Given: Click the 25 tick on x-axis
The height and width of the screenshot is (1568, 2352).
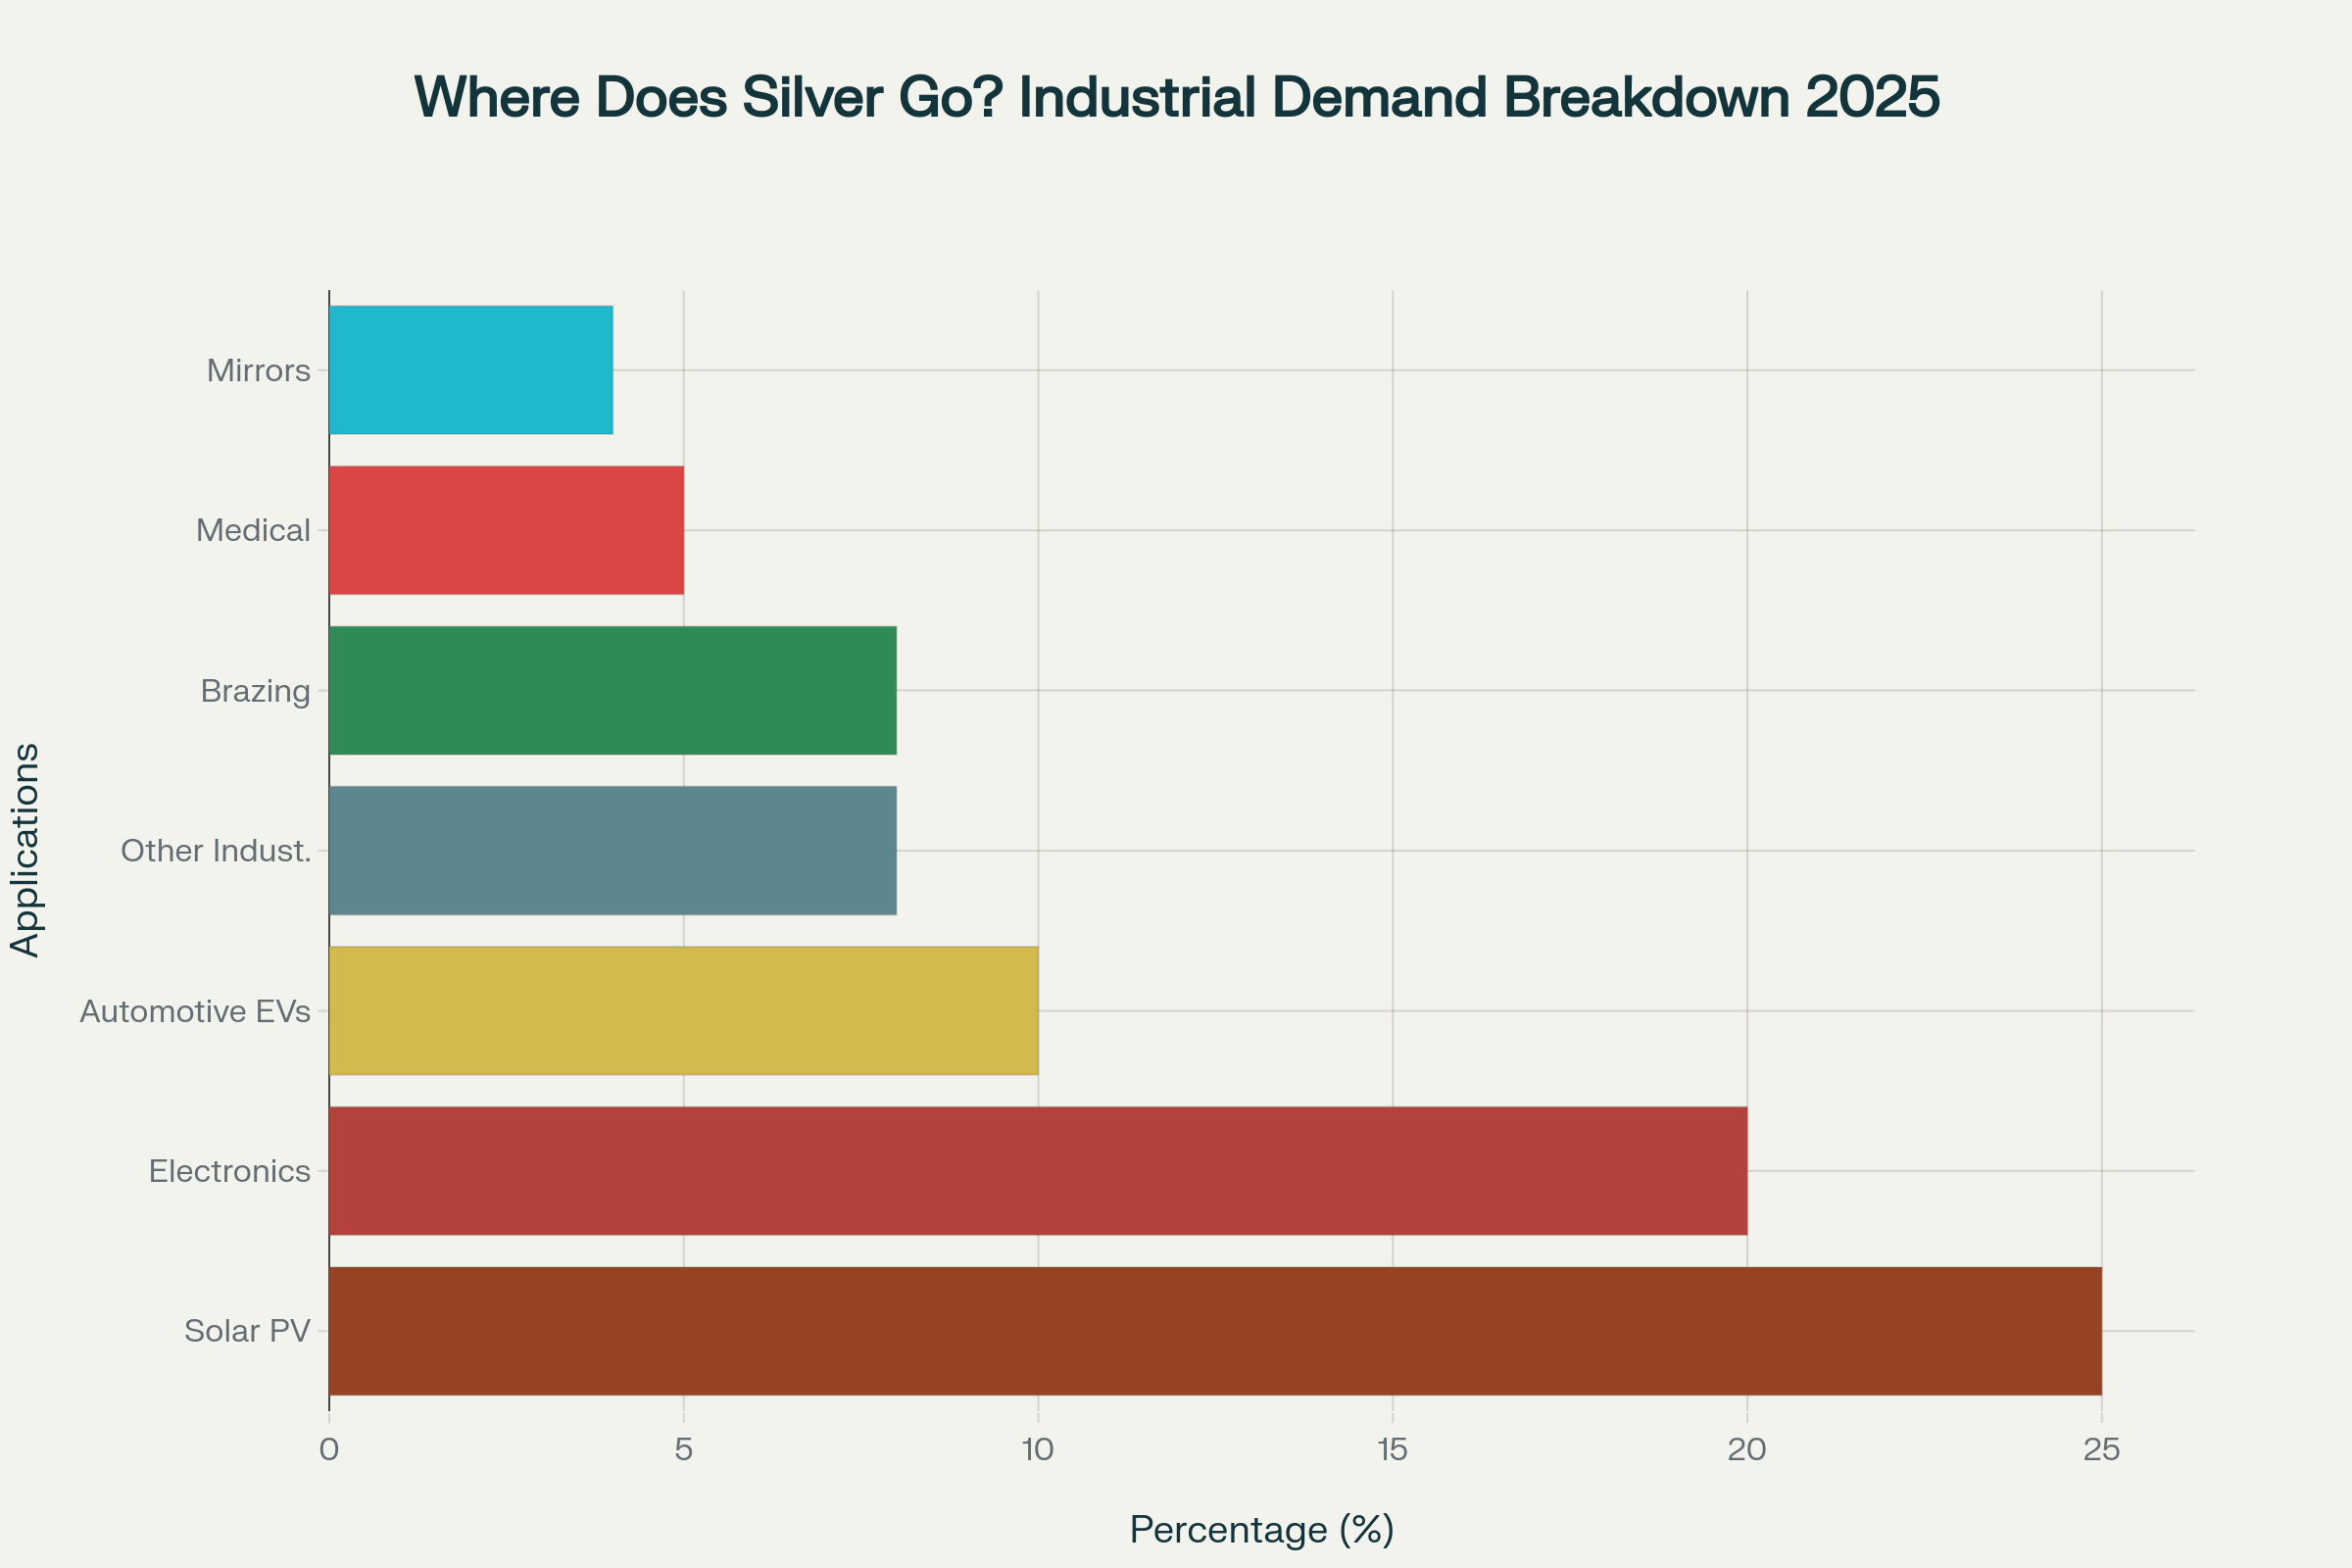Looking at the screenshot, I should pos(2101,1450).
